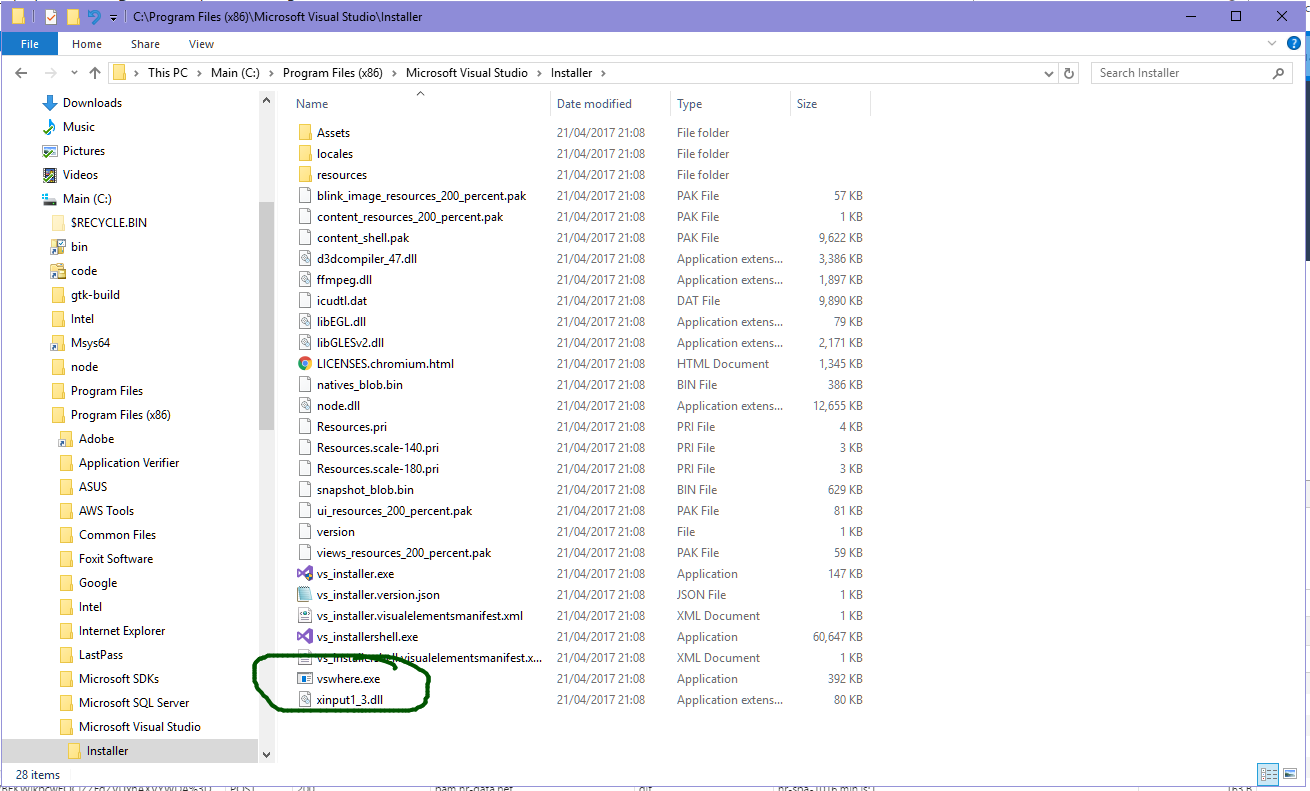1310x791 pixels.
Task: Select the ffmpeg.dll file icon
Action: [305, 280]
